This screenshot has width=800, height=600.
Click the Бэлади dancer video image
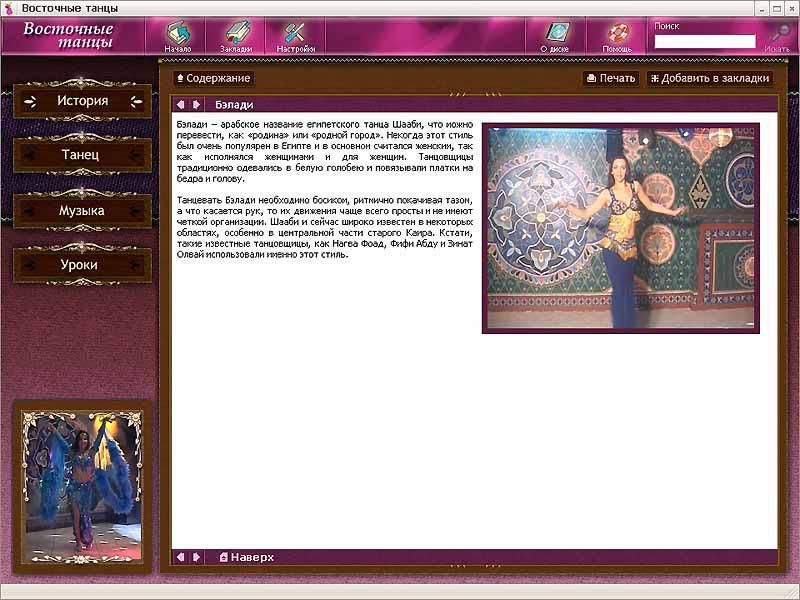[620, 227]
